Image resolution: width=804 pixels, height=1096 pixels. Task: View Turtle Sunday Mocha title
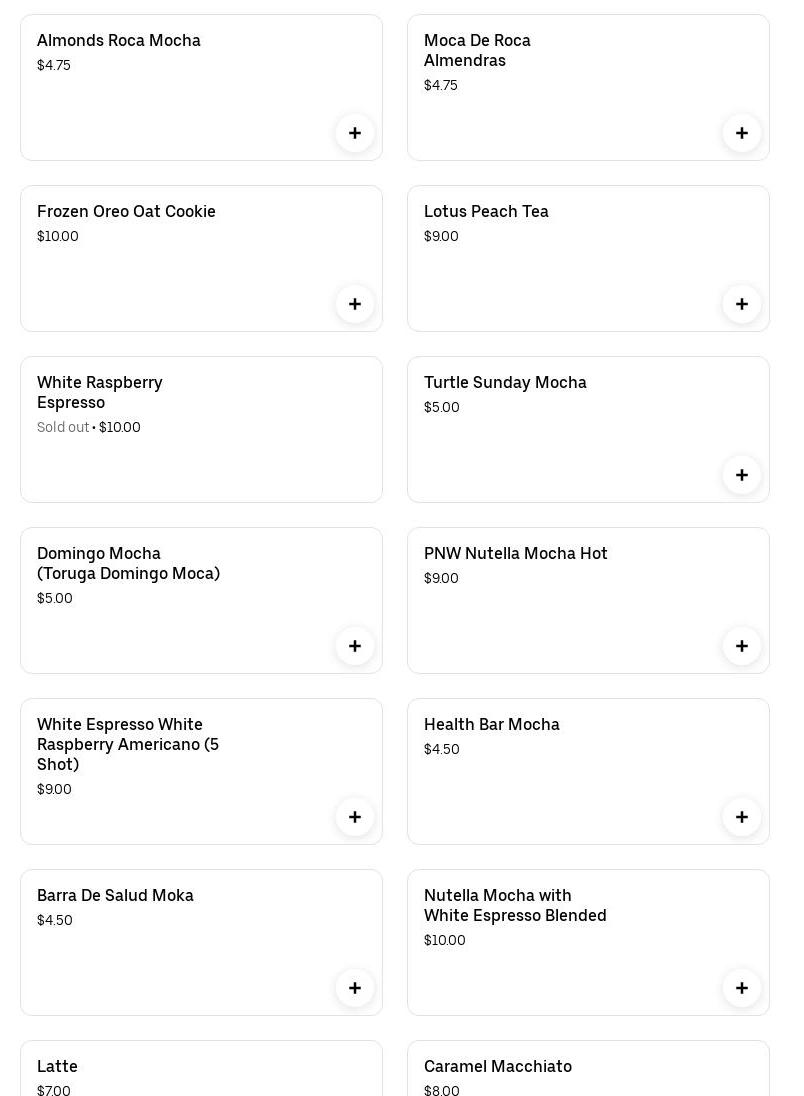click(505, 383)
